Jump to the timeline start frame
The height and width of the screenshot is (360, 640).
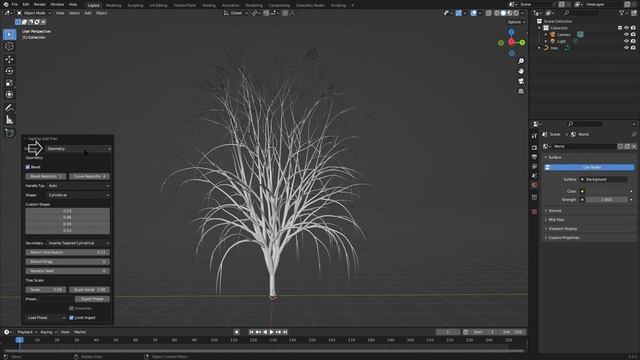point(251,332)
